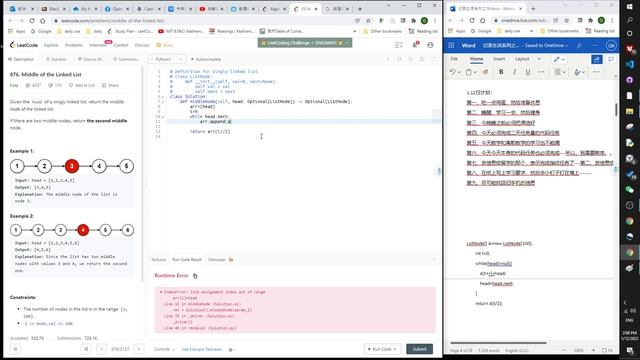
Task: Toggle Italic in Word
Action: [x=514, y=72]
